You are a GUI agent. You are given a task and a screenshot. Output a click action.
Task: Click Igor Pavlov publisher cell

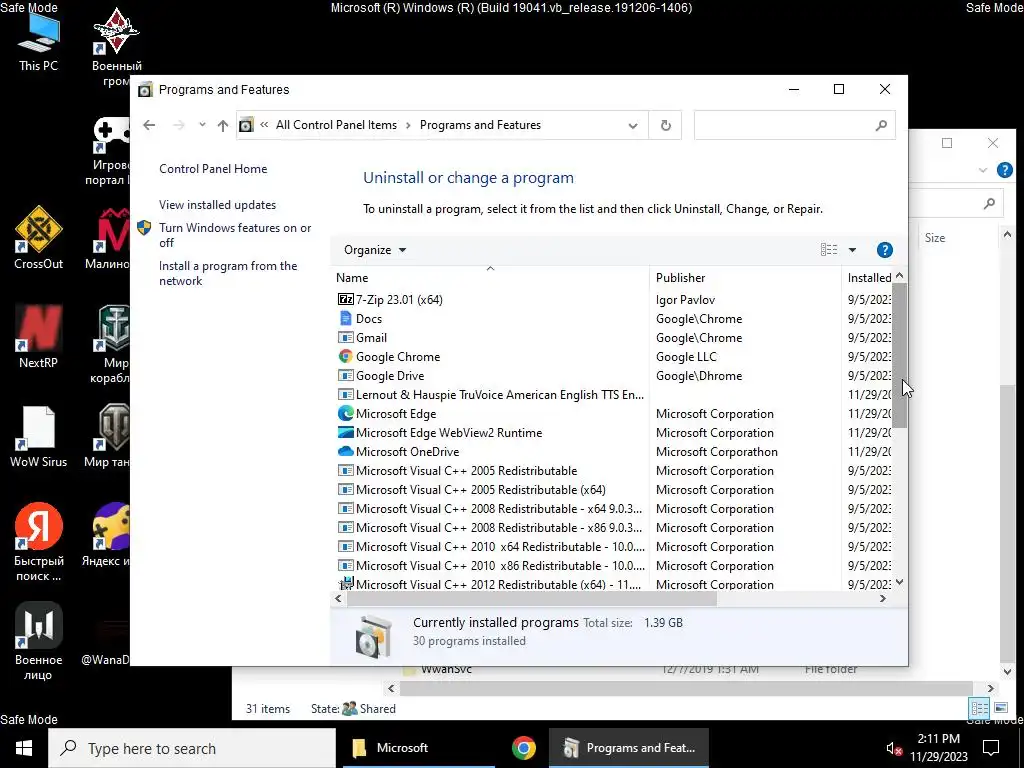point(685,299)
